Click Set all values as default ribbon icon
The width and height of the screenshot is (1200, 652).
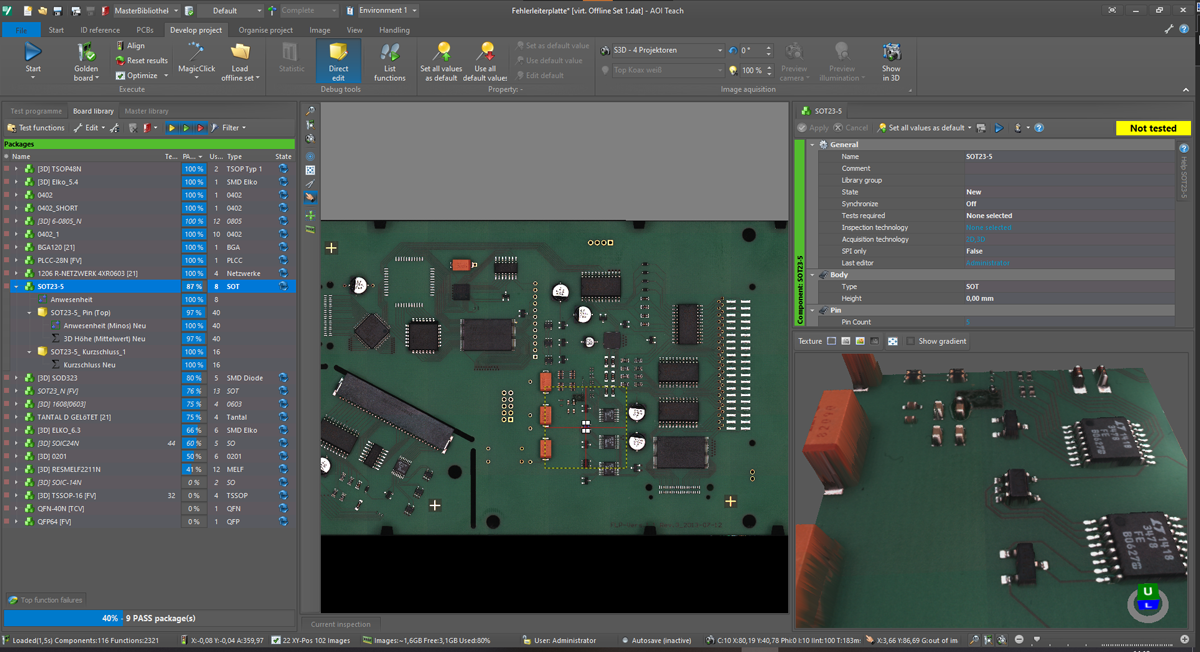tap(440, 52)
